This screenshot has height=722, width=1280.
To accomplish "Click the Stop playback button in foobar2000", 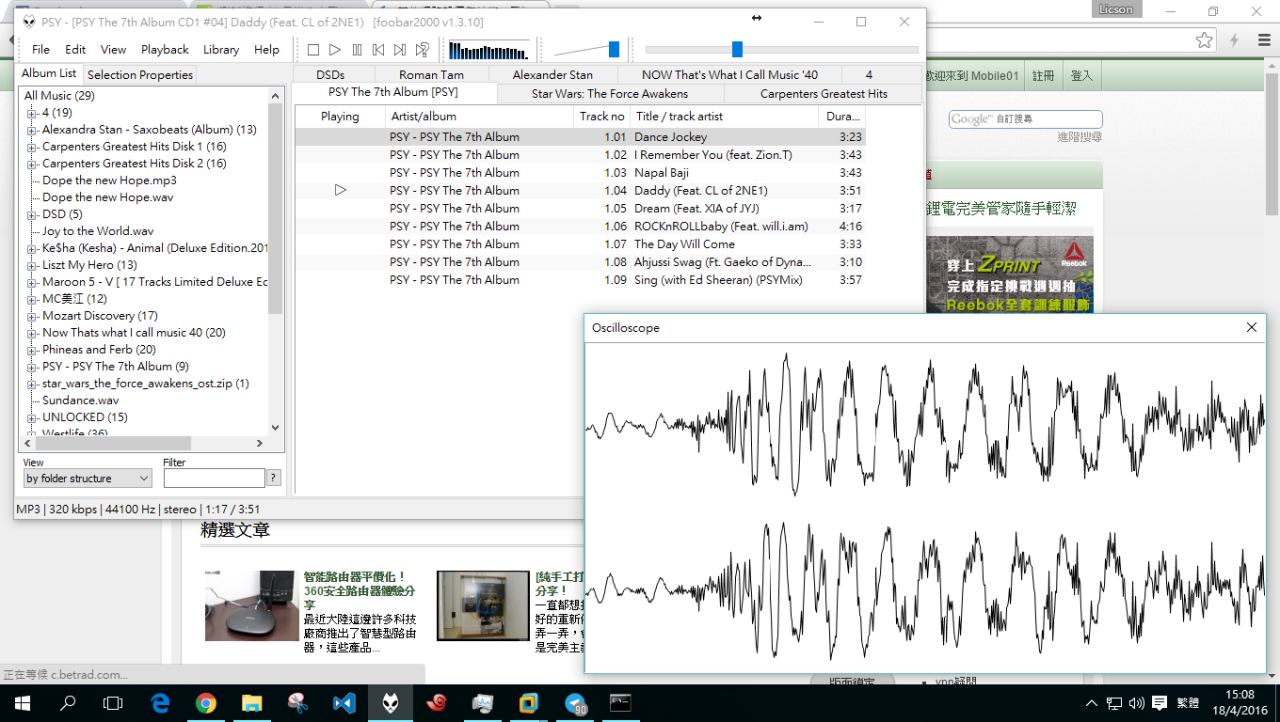I will [313, 49].
